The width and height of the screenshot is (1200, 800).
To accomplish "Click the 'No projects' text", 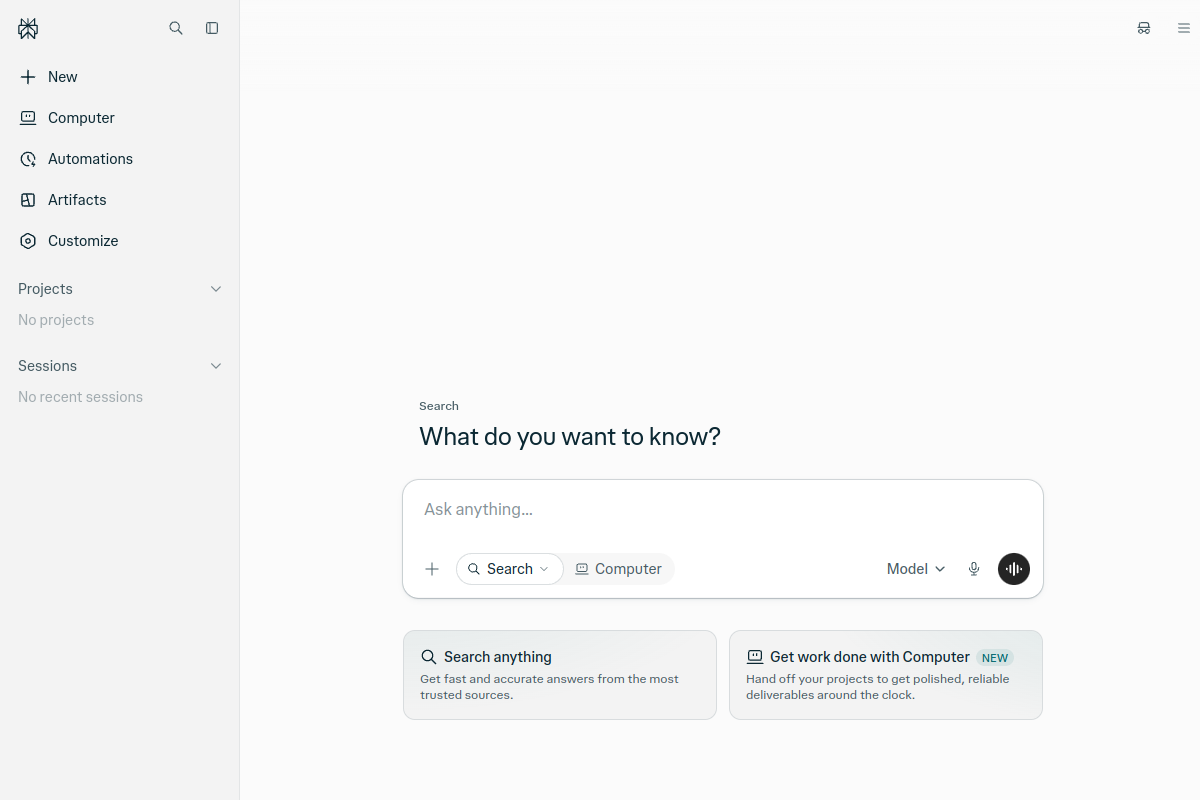I will coord(56,320).
